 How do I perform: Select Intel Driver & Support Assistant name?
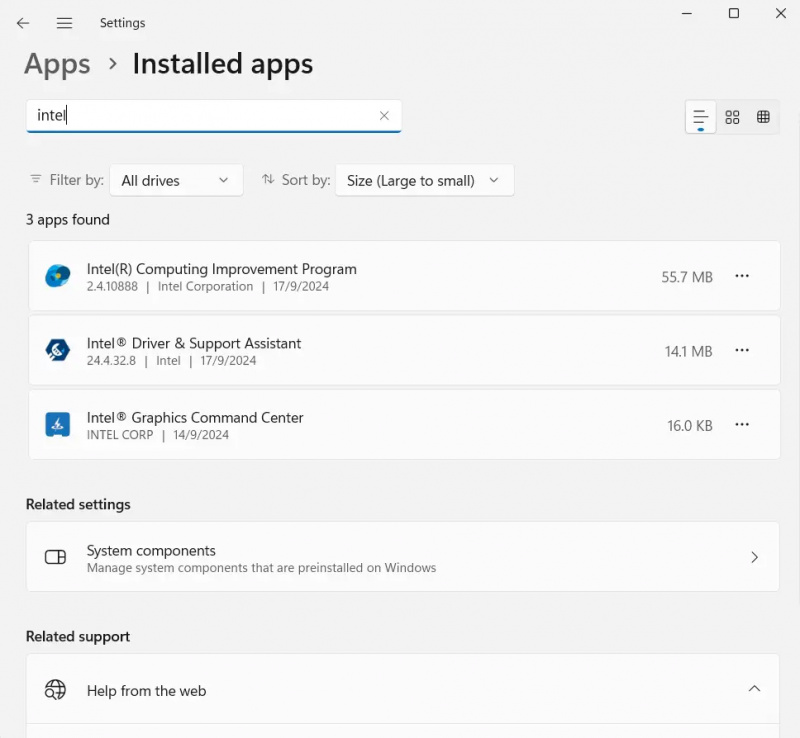coord(194,343)
